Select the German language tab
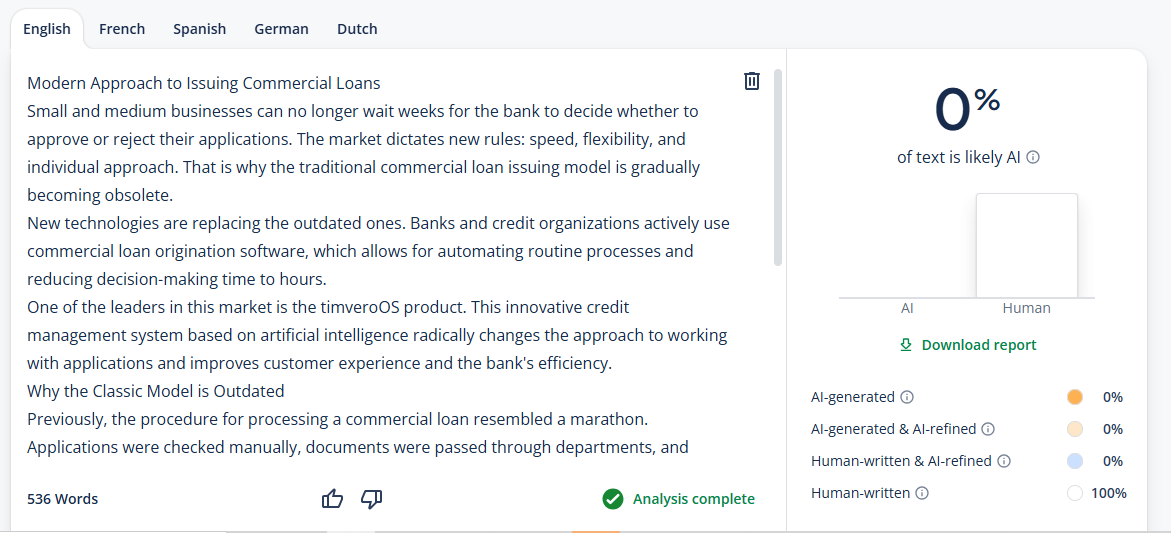The width and height of the screenshot is (1171, 533). point(281,29)
